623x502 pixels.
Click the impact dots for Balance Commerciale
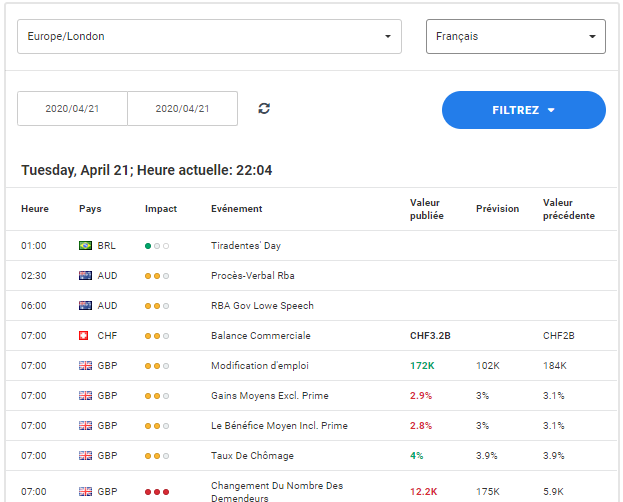coord(157,336)
